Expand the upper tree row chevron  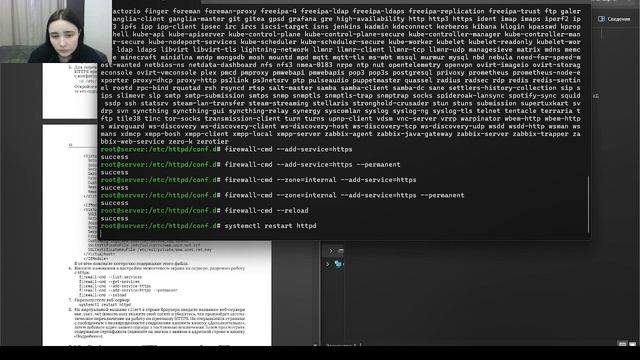point(331,251)
